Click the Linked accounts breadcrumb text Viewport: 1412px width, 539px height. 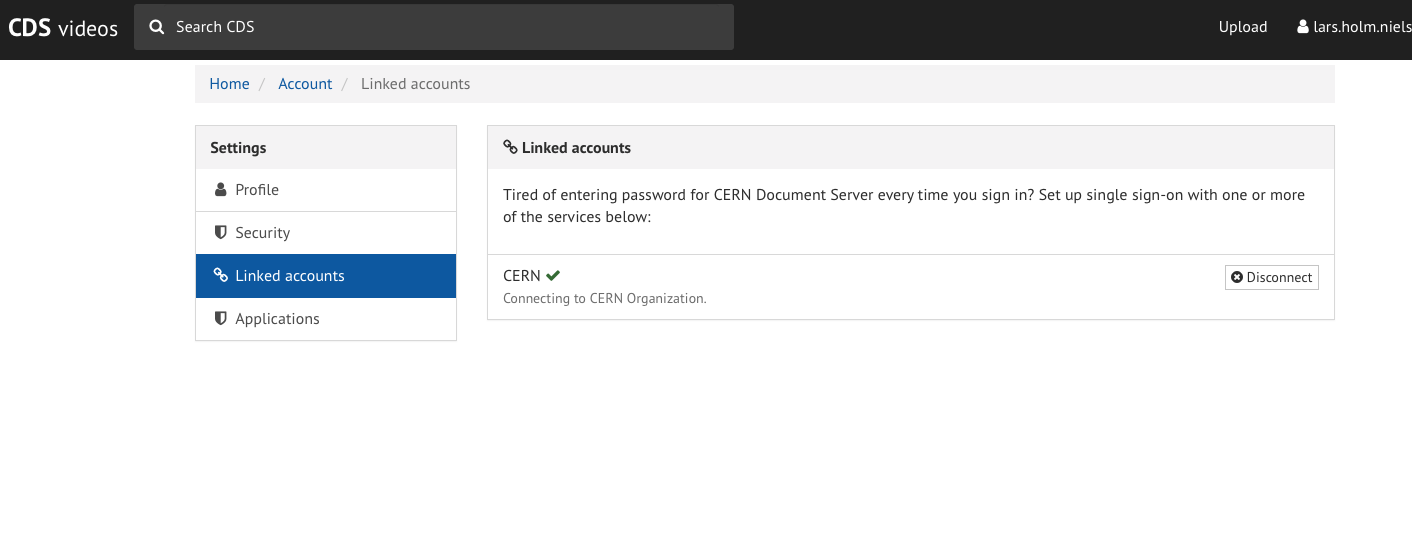[415, 84]
